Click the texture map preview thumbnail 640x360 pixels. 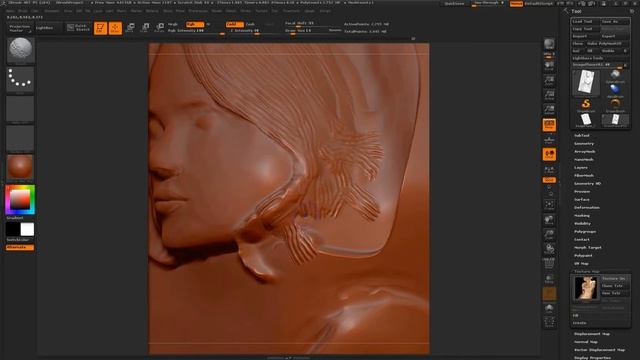pyautogui.click(x=585, y=288)
